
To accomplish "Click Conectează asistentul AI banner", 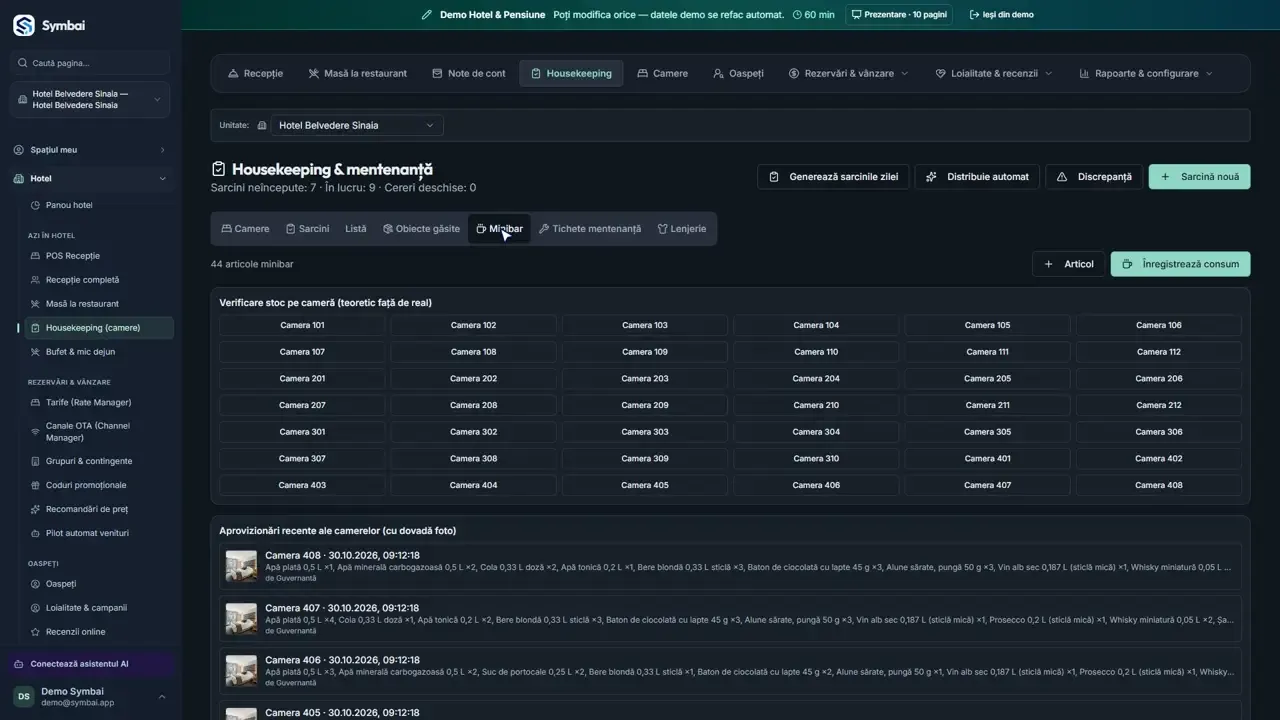I will (90, 664).
